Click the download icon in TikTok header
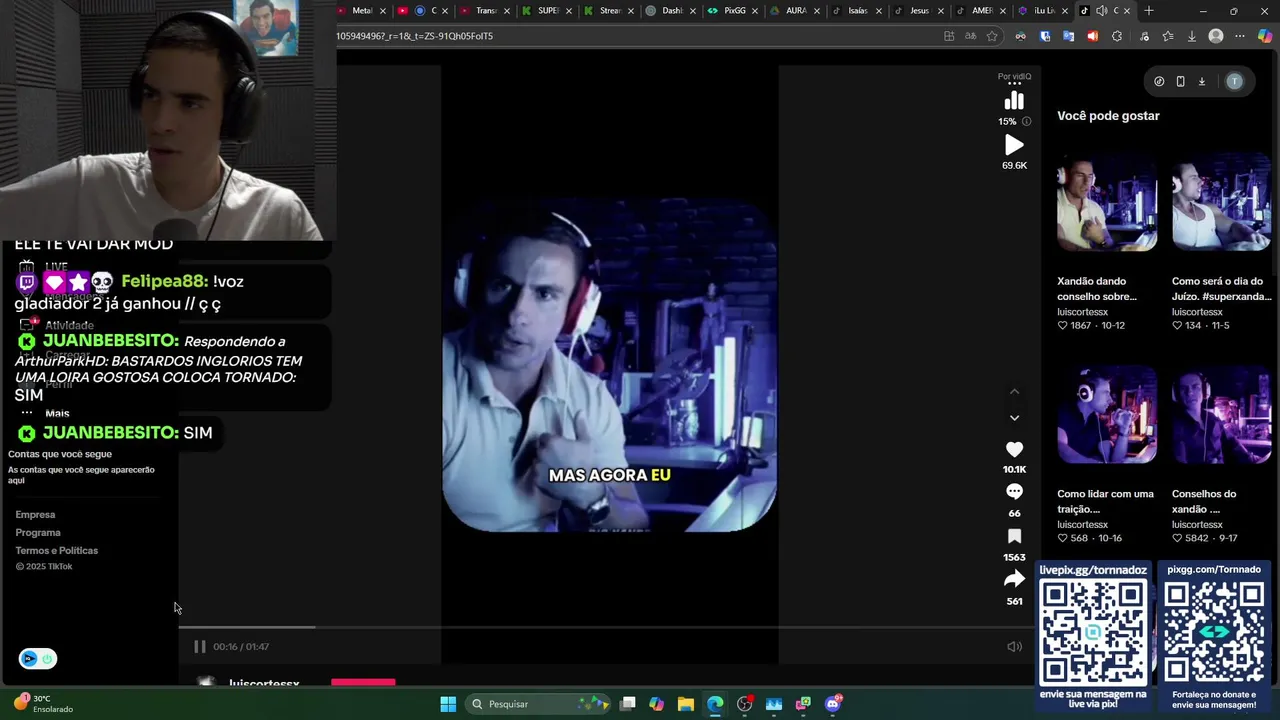Viewport: 1280px width, 720px height. pyautogui.click(x=1202, y=82)
